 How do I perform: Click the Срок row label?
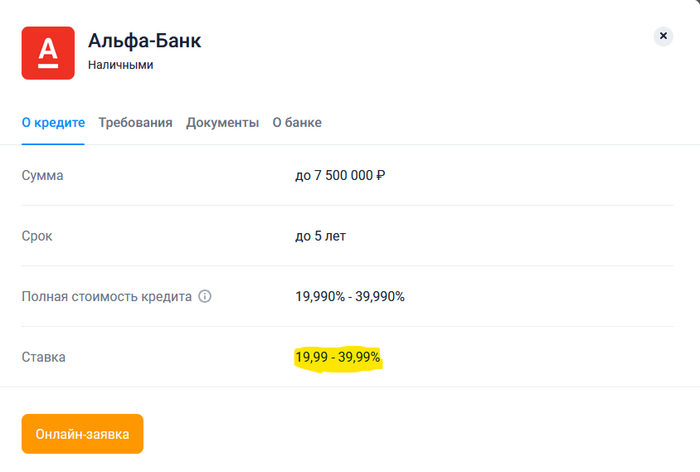[x=37, y=236]
